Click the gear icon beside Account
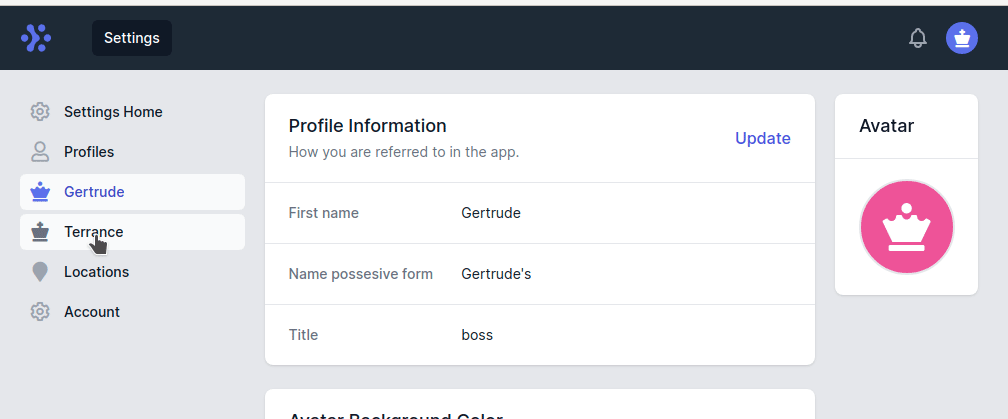 point(40,312)
